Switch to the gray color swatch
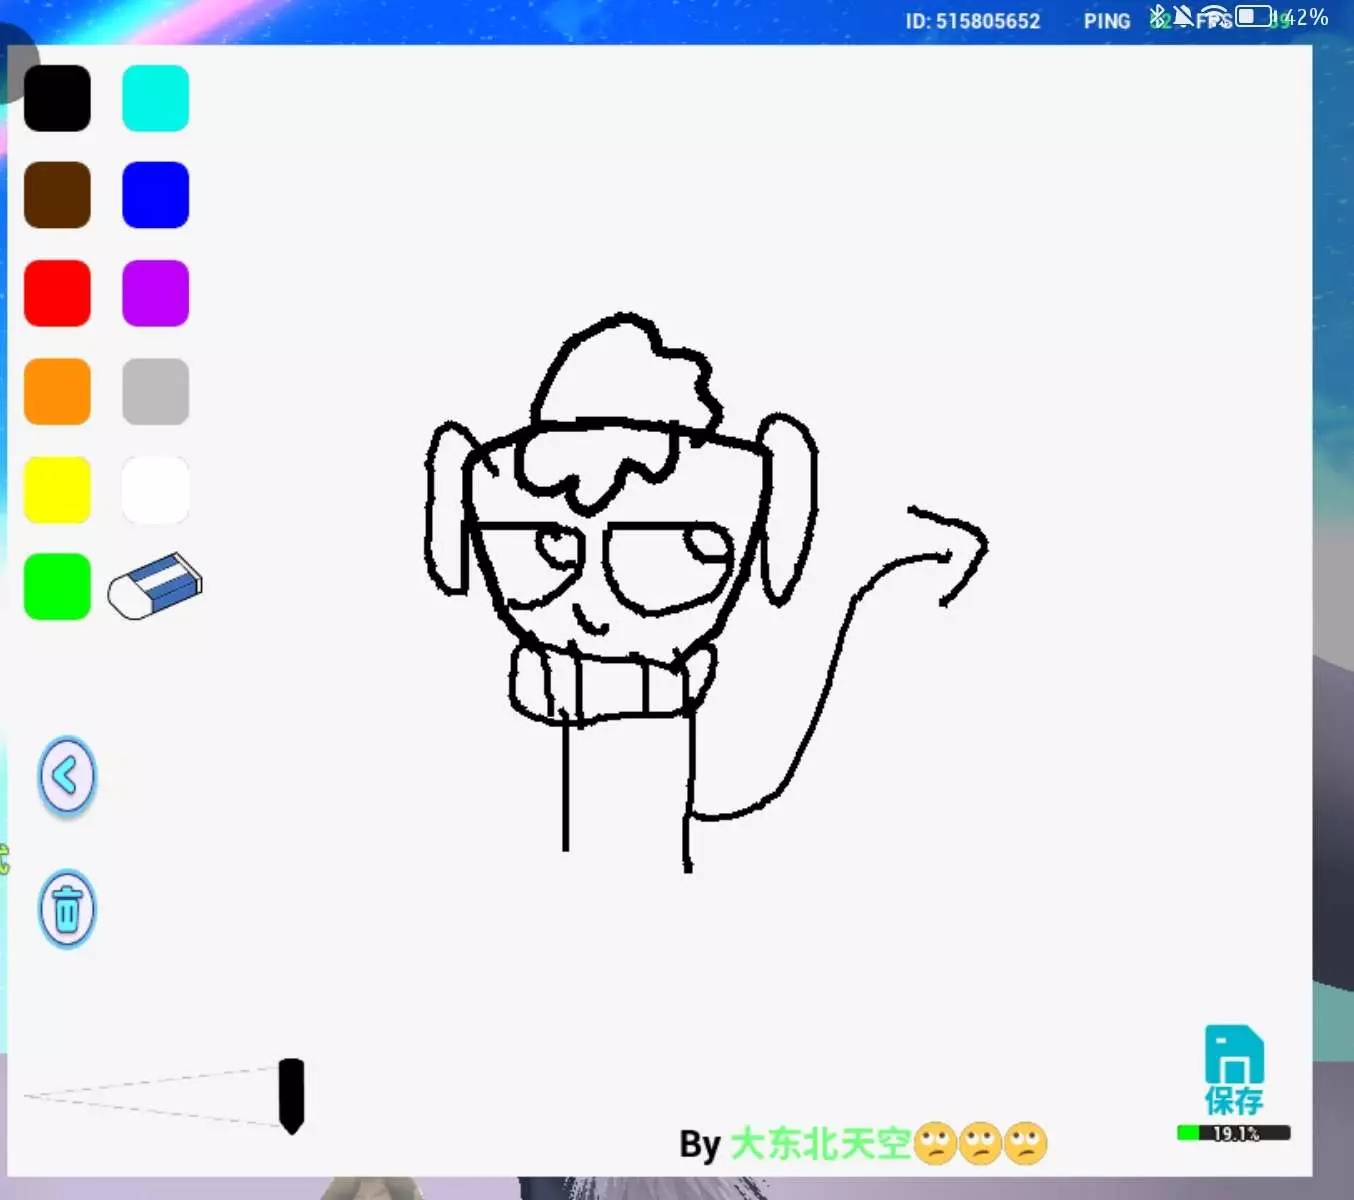The width and height of the screenshot is (1354, 1200). (x=155, y=391)
